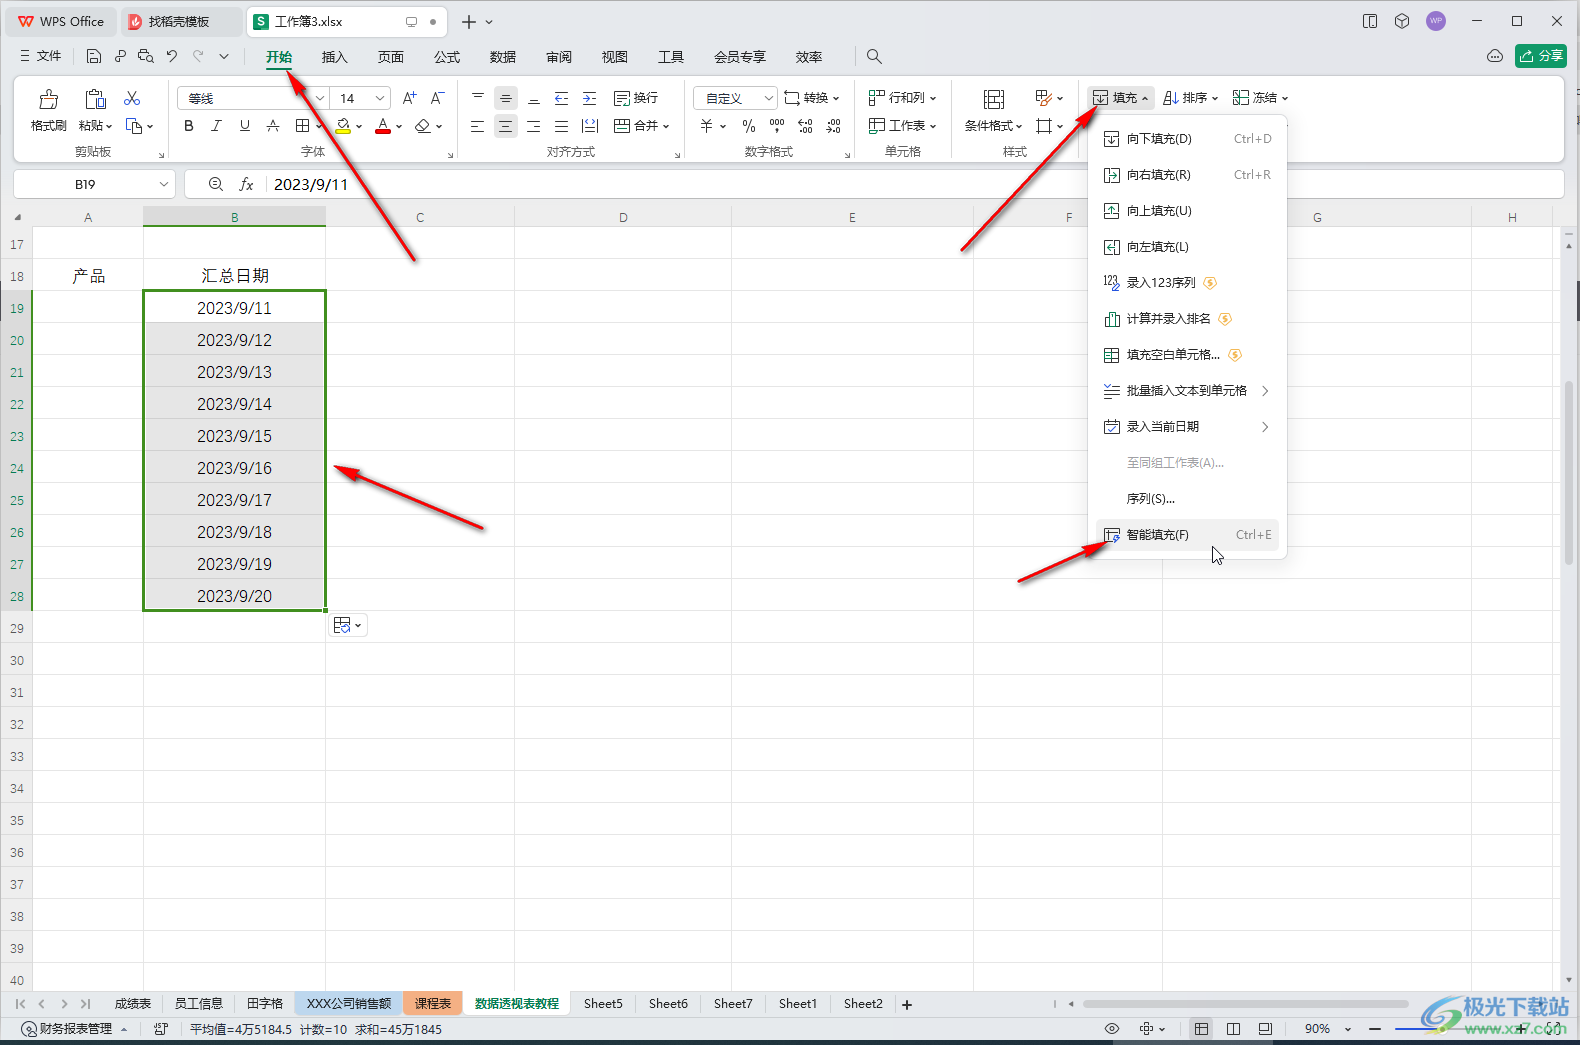
Task: Open the Sheet5 sheet tab
Action: (x=603, y=1004)
